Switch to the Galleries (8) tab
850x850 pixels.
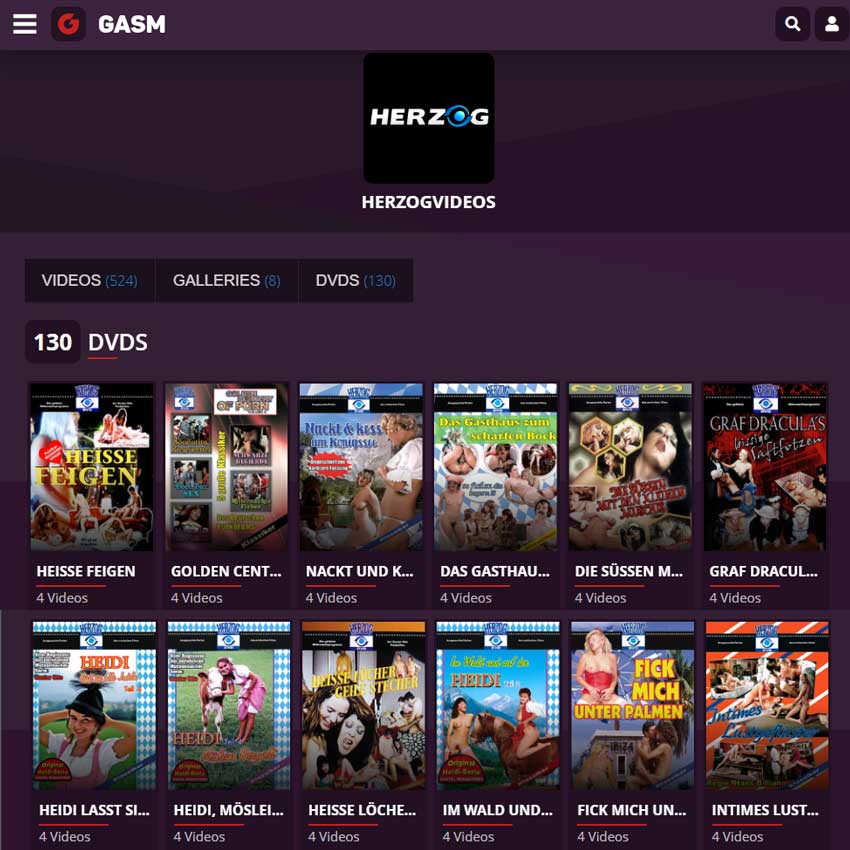(x=227, y=280)
